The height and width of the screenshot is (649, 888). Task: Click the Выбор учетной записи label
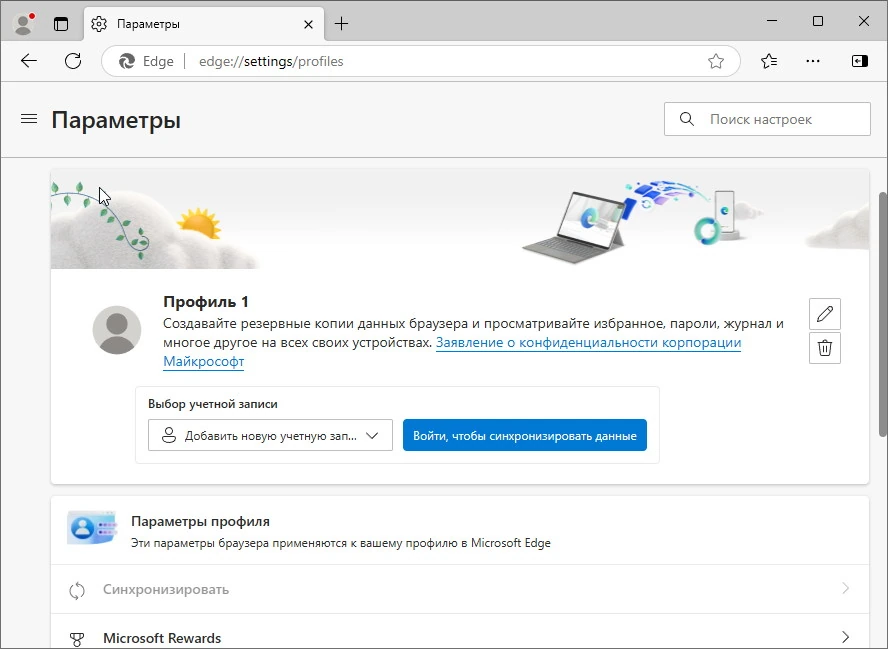(213, 404)
